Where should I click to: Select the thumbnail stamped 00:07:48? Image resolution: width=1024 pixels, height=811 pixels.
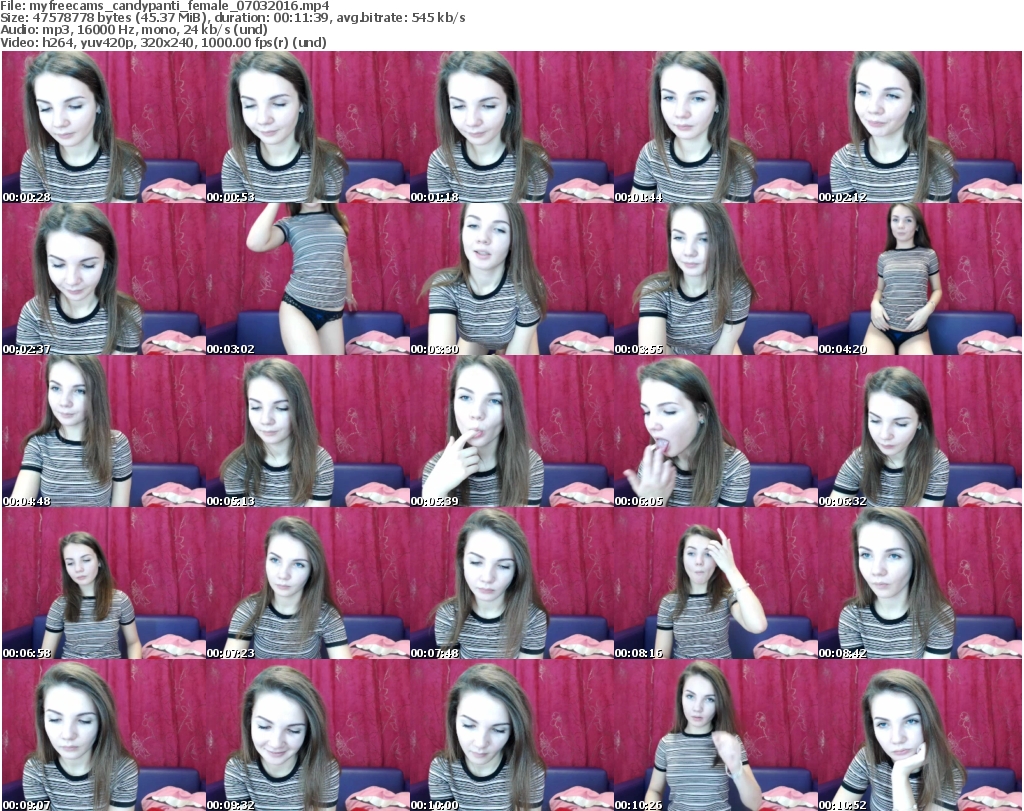tap(511, 584)
